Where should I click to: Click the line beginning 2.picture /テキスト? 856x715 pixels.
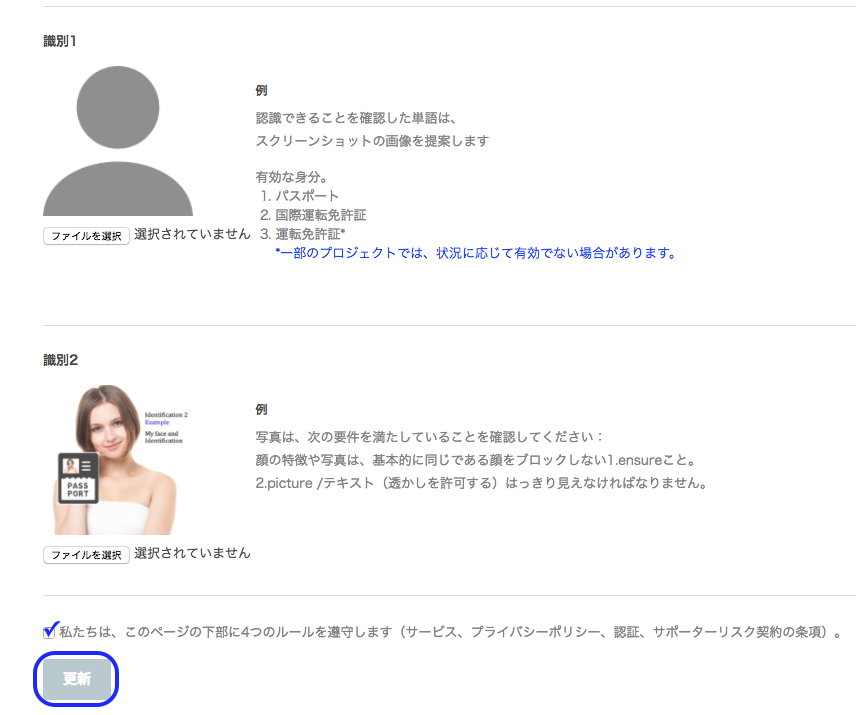coord(482,483)
